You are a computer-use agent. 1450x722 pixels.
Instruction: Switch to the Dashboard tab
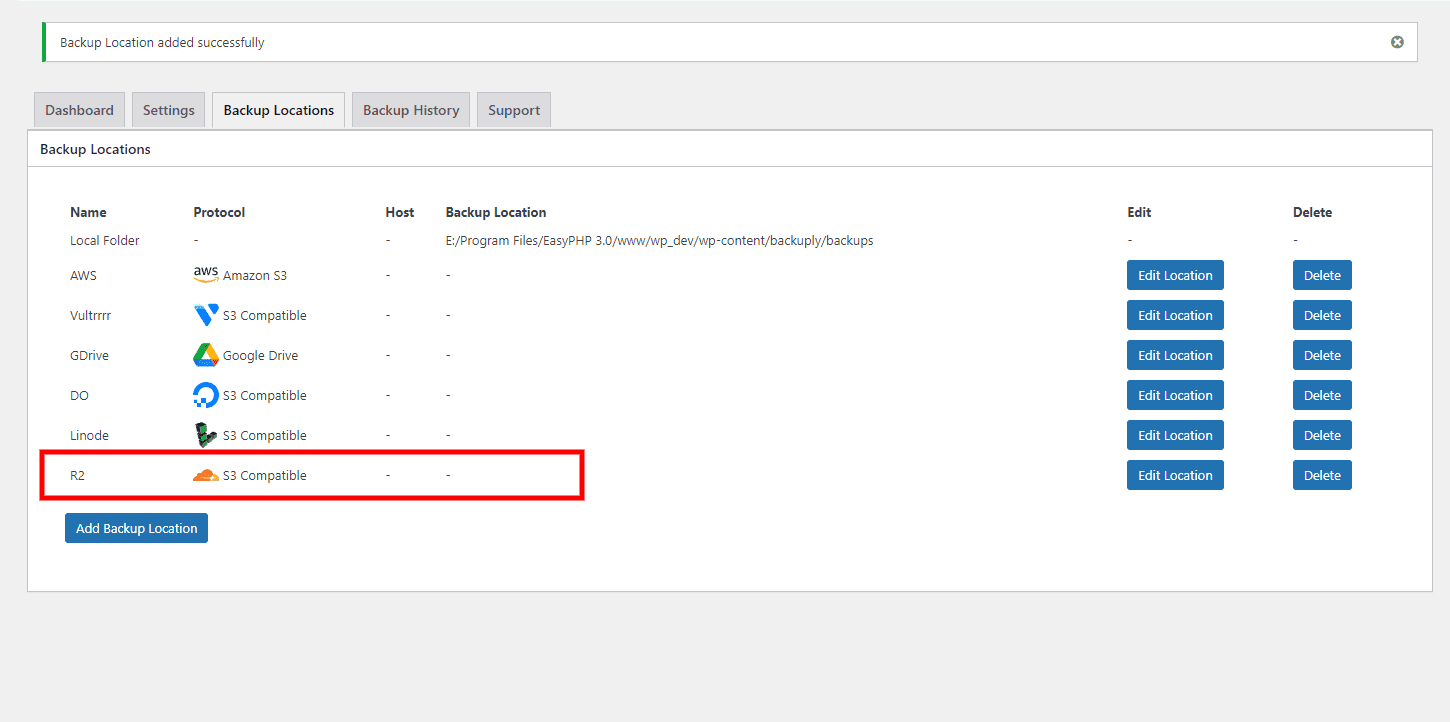tap(79, 109)
